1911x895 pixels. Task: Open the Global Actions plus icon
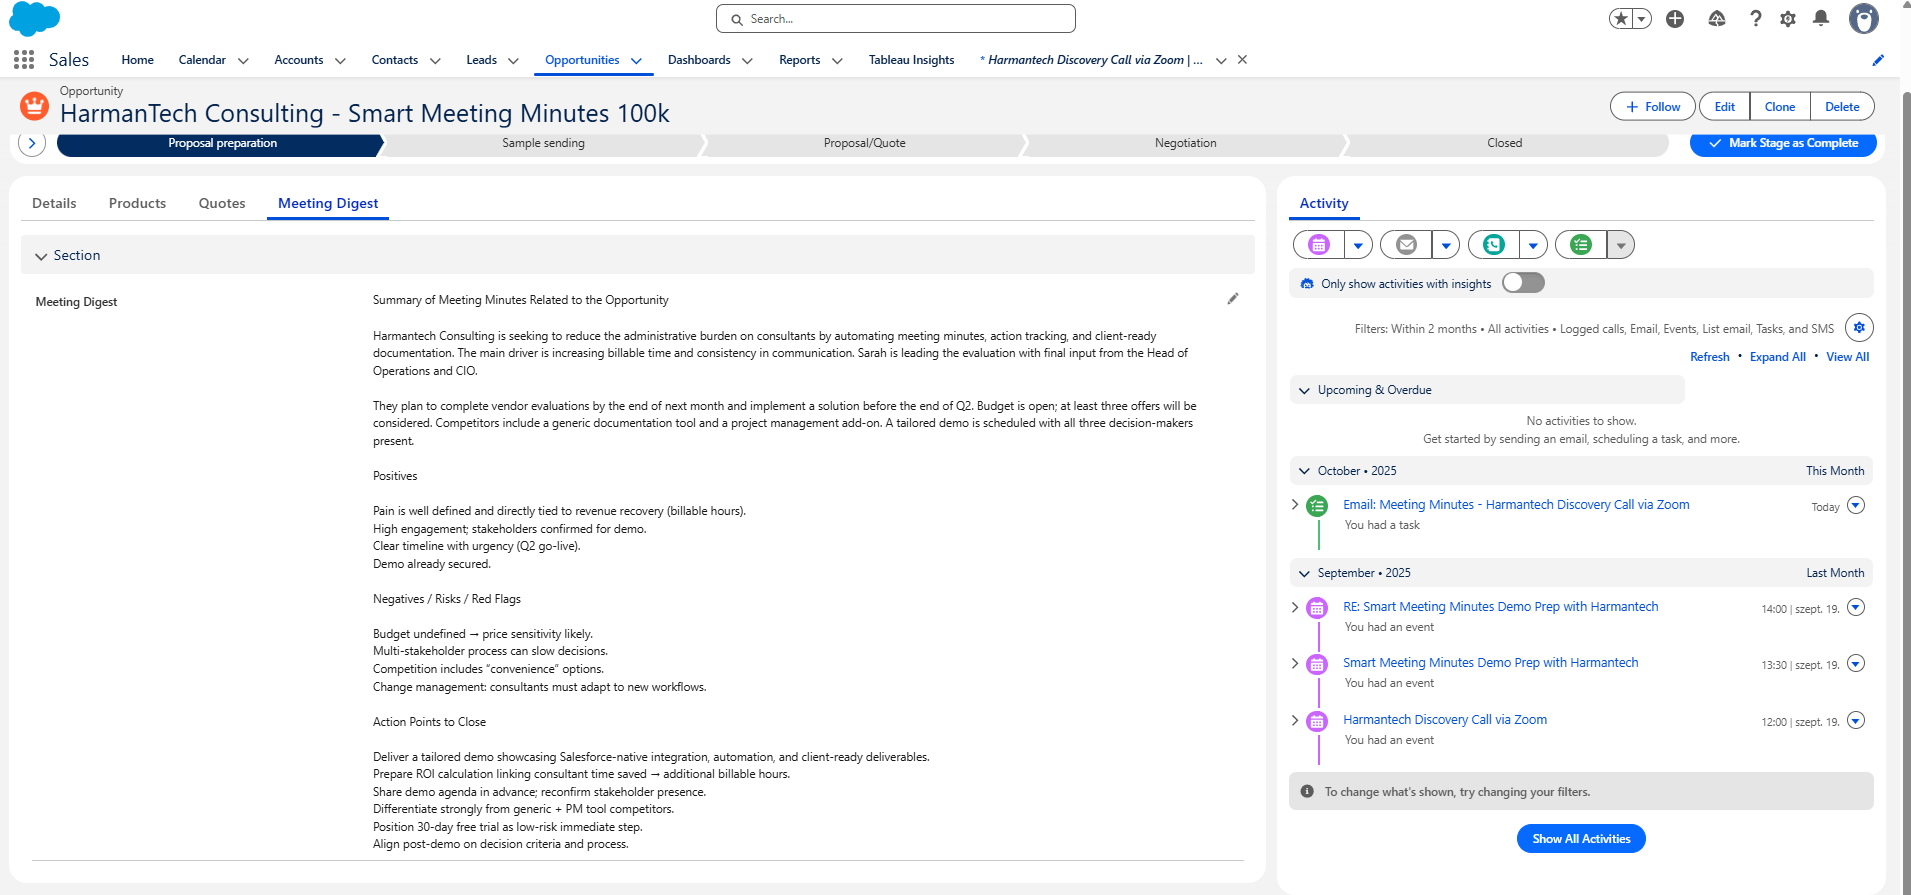click(1675, 19)
